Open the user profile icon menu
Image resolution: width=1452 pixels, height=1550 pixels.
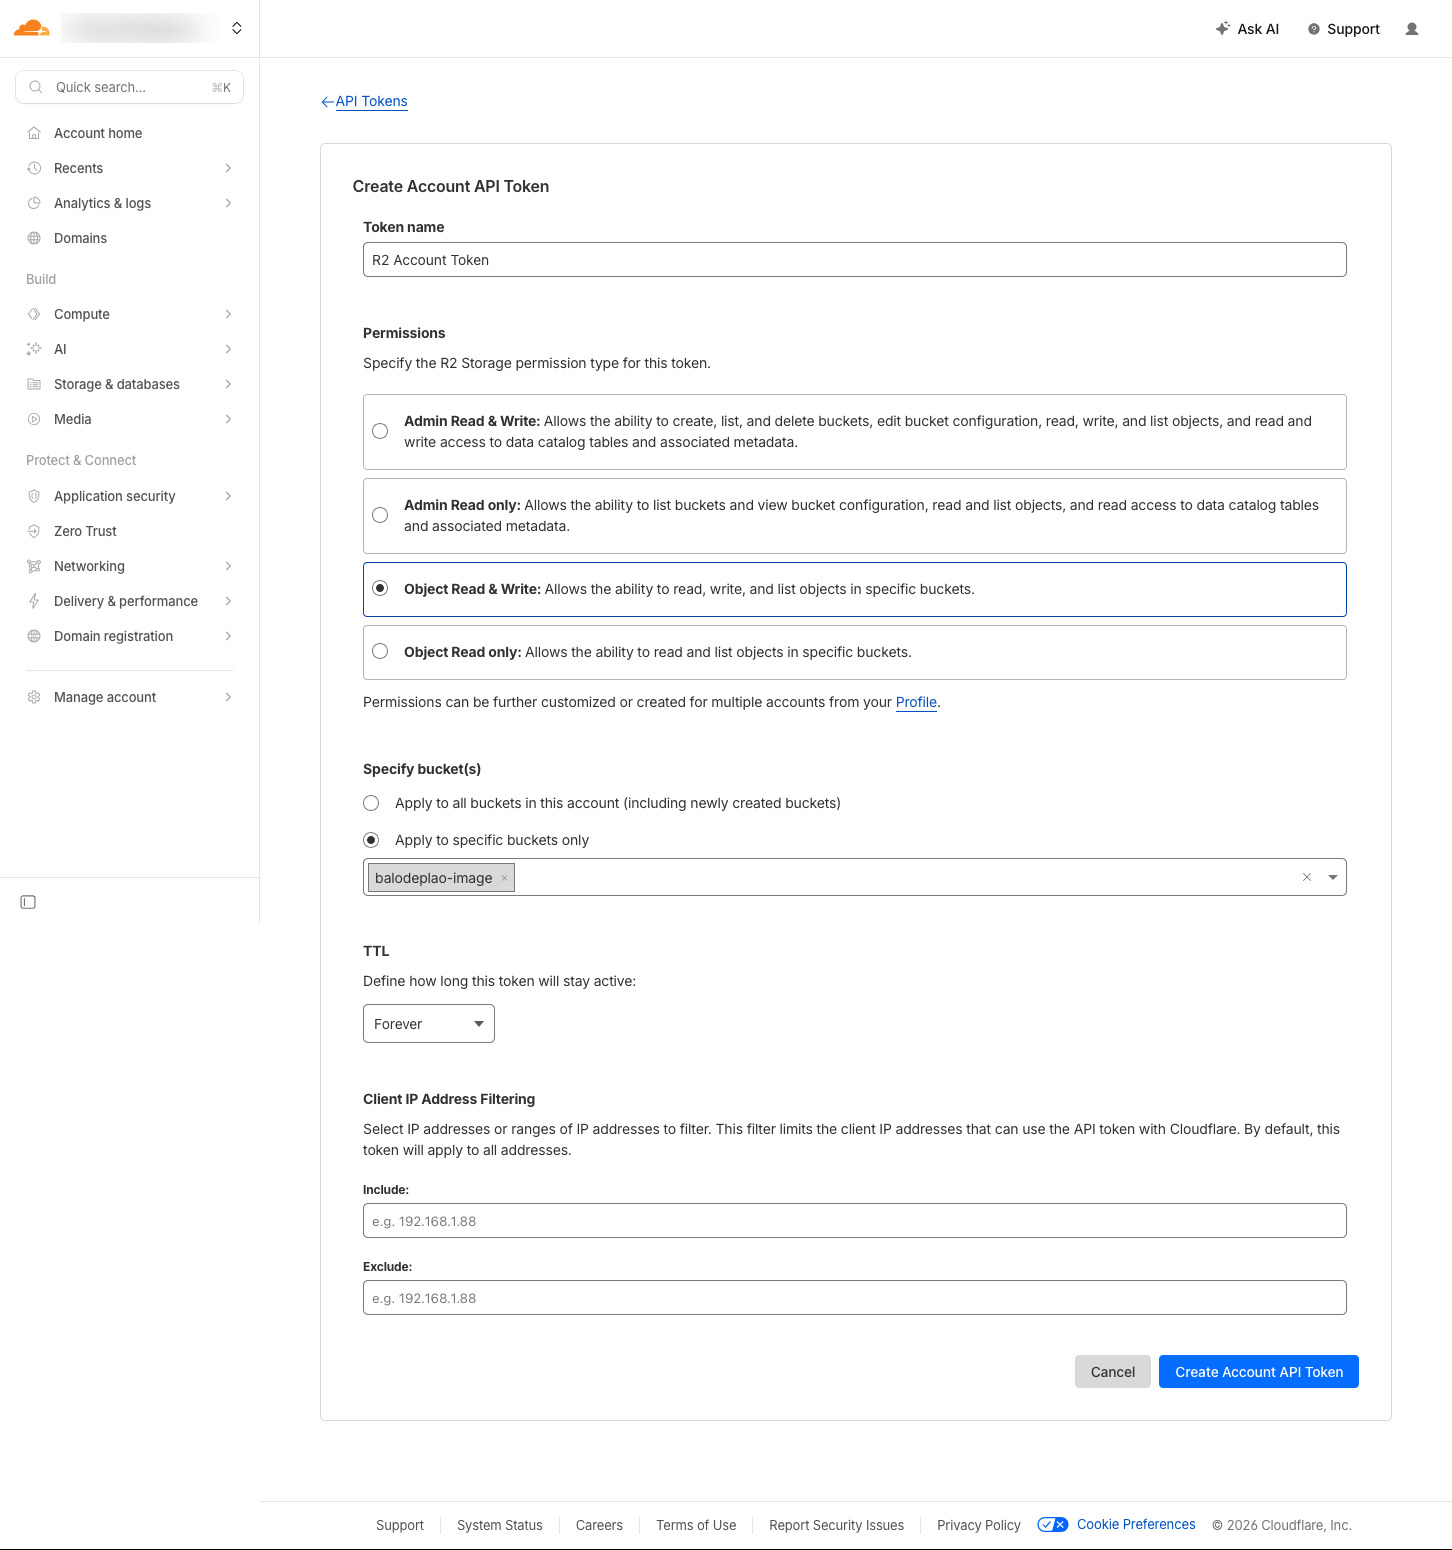coord(1411,29)
